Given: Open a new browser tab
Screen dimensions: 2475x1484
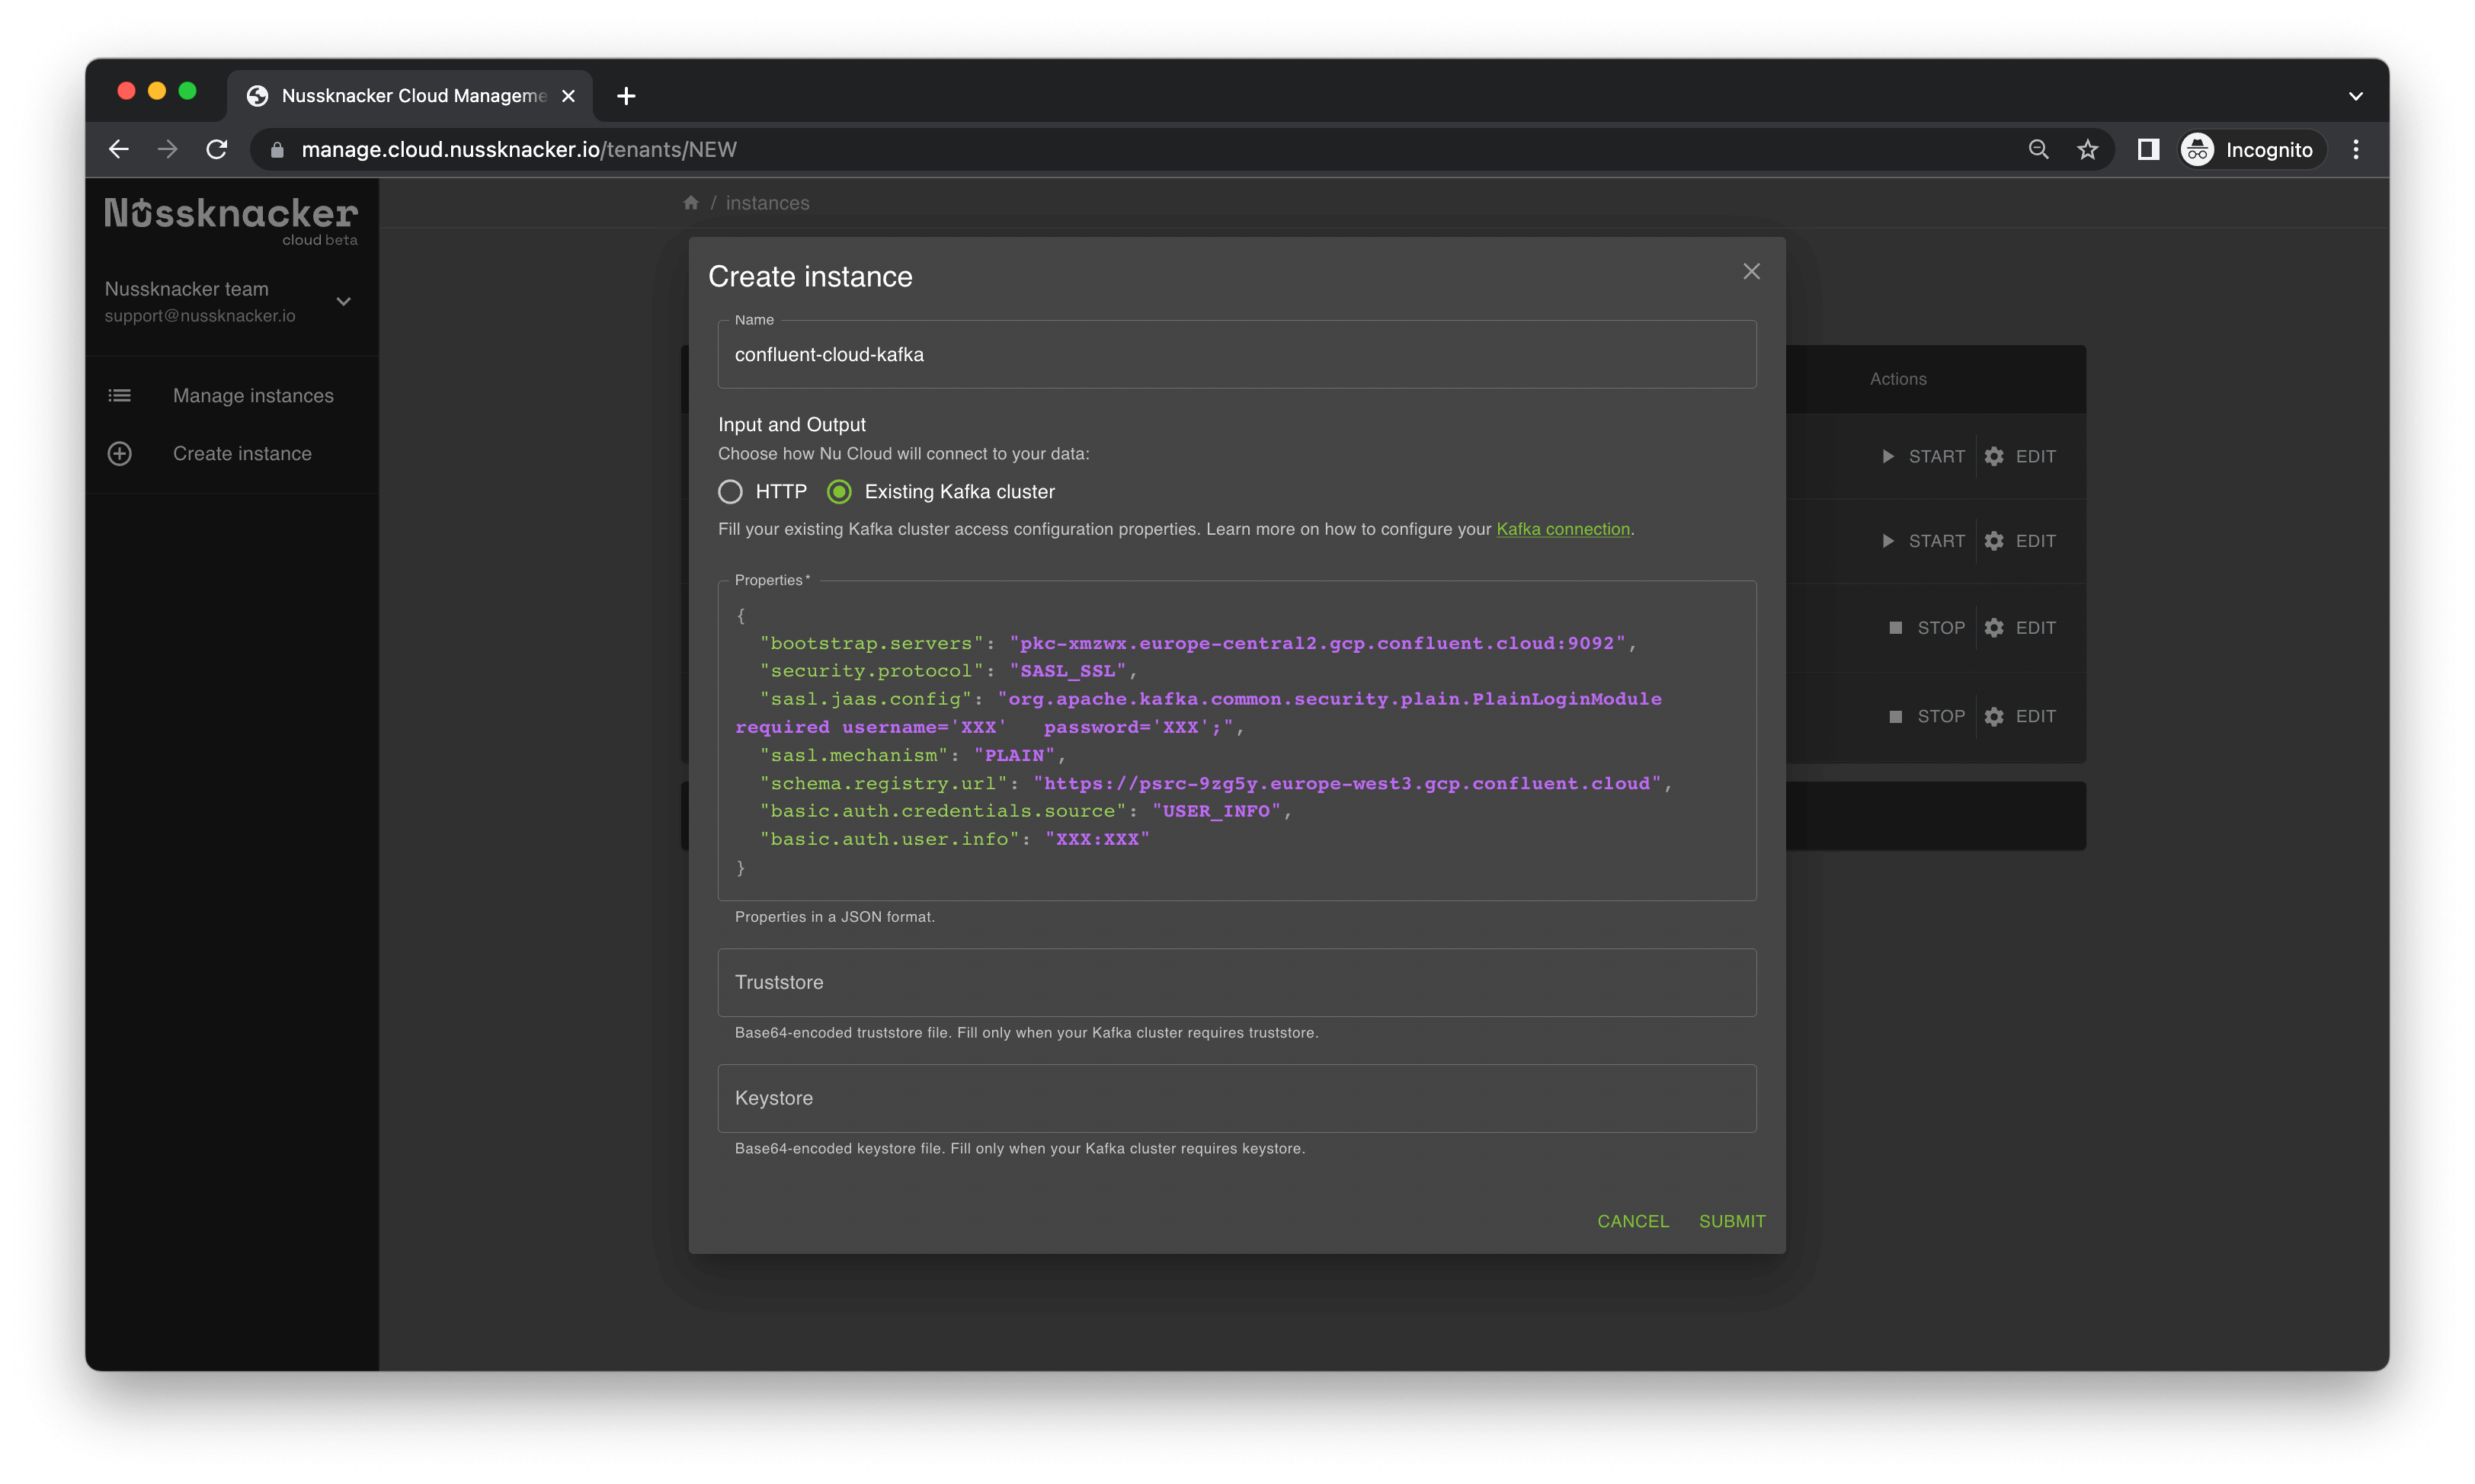Looking at the screenshot, I should click(626, 96).
